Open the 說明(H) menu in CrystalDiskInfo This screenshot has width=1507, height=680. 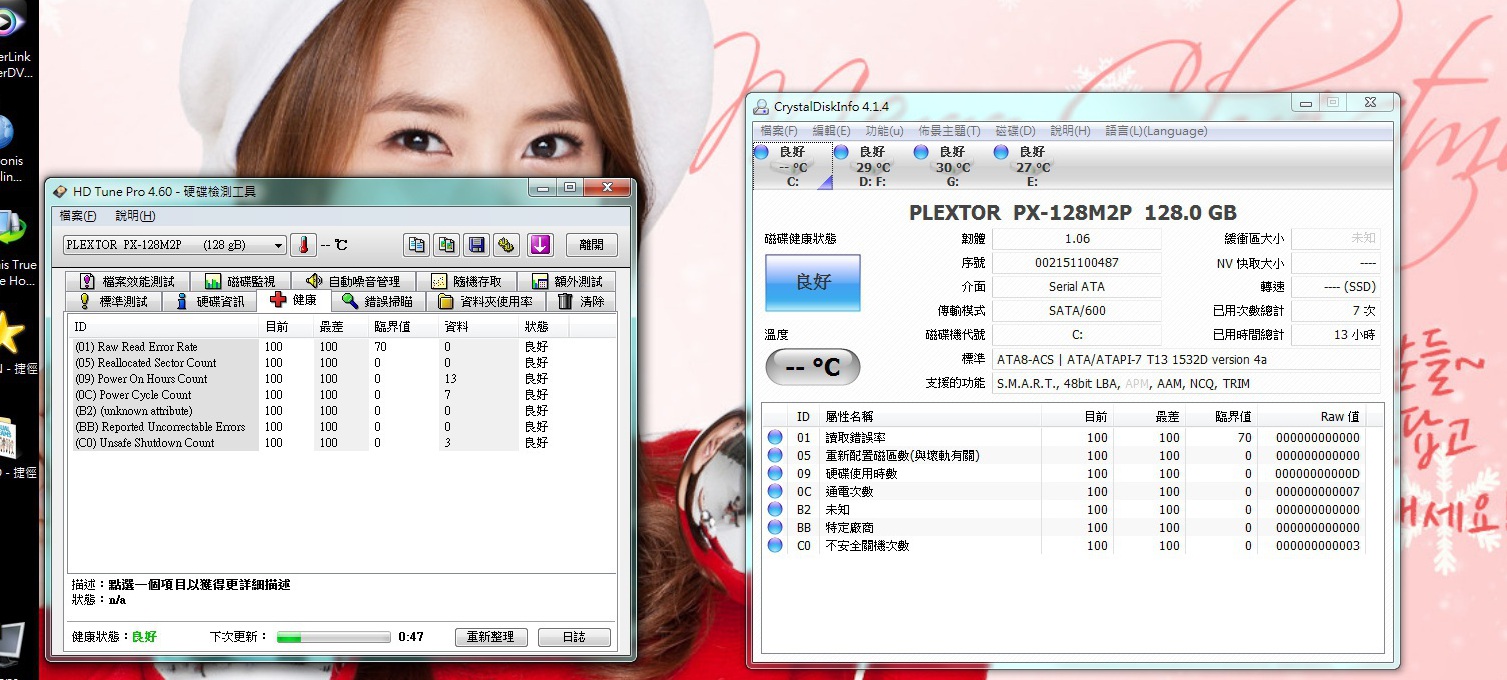pos(1070,131)
